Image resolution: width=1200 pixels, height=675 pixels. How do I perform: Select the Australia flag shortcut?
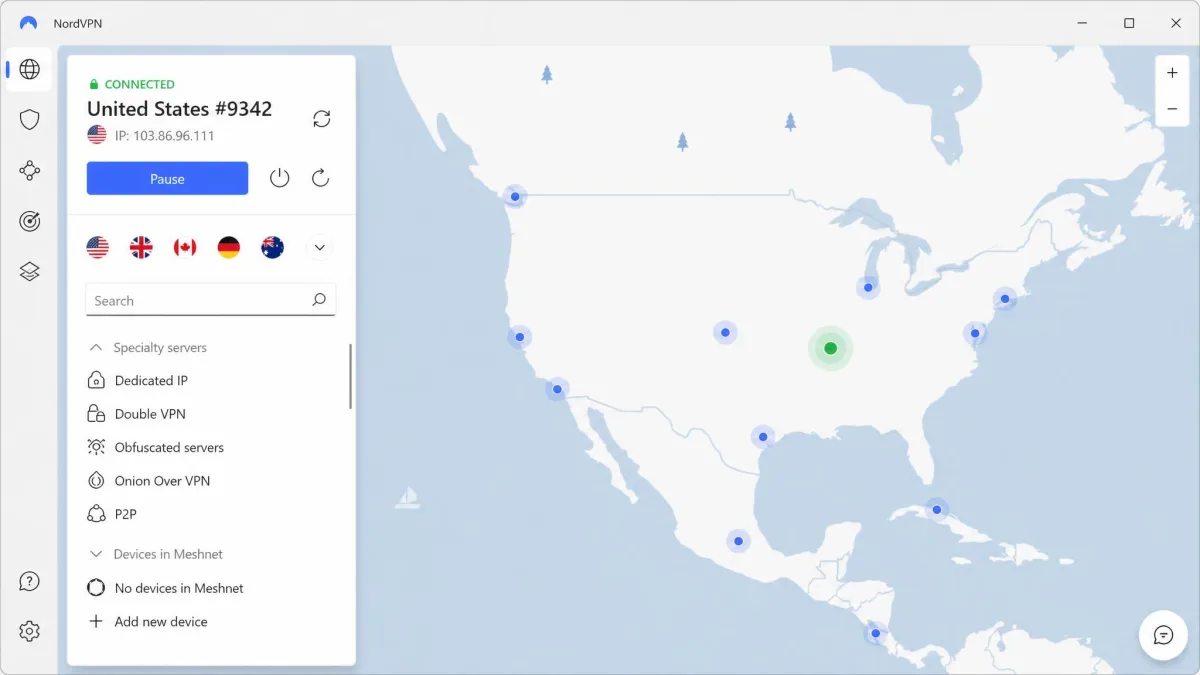point(272,247)
